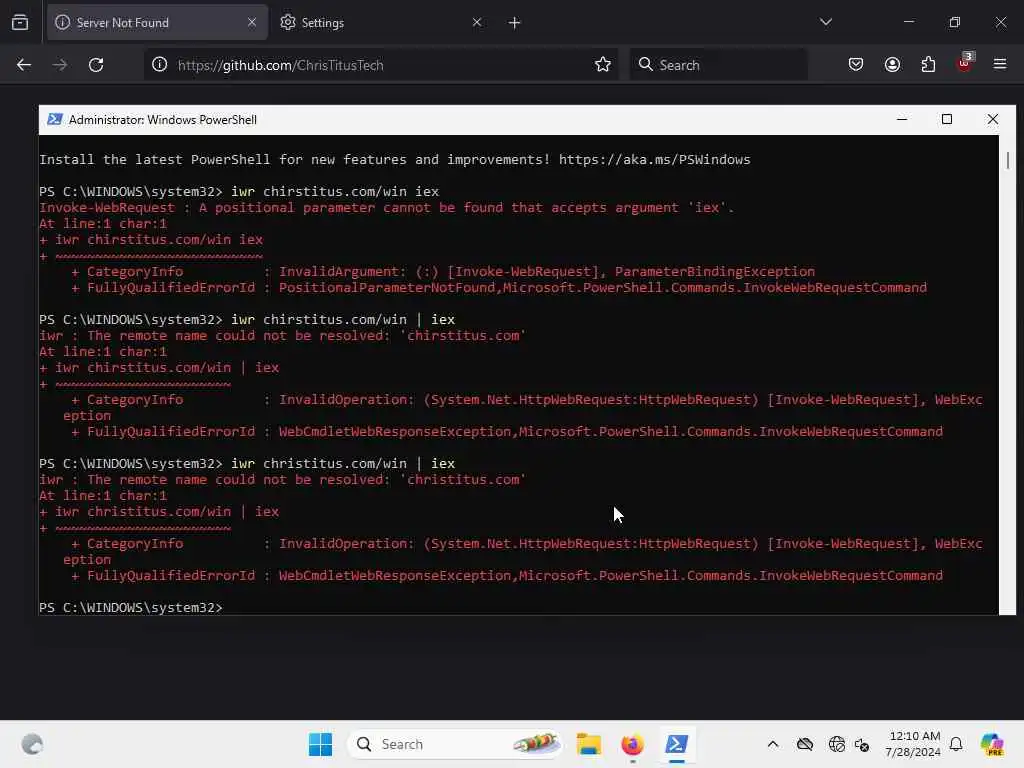Open the Windows widgets icon on taskbar
The image size is (1024, 768).
pyautogui.click(x=32, y=744)
